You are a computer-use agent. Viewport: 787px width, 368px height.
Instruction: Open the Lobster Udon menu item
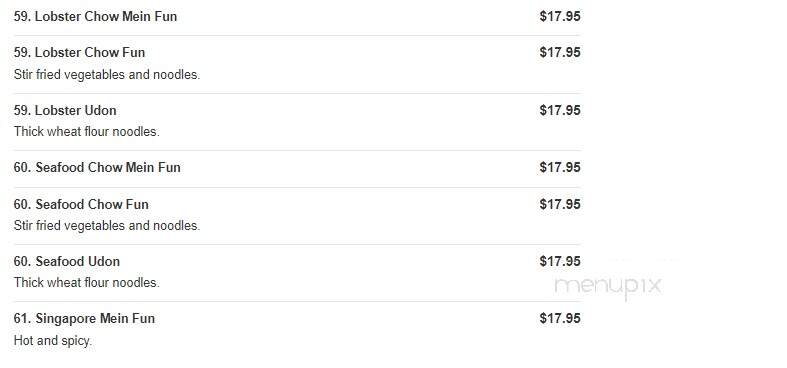coord(65,110)
